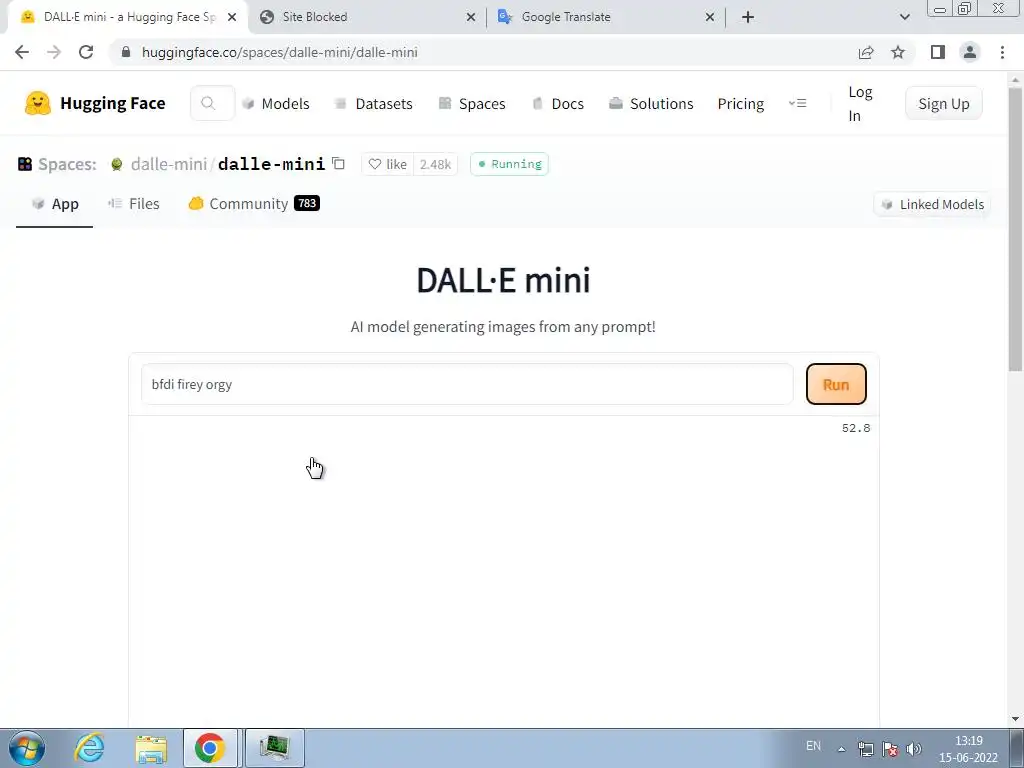Open the network tray icon
The height and width of the screenshot is (768, 1024).
coord(866,749)
